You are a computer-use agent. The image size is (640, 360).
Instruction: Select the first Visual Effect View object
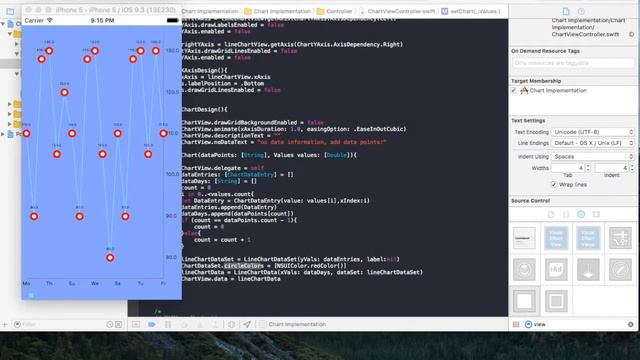pyautogui.click(x=556, y=238)
